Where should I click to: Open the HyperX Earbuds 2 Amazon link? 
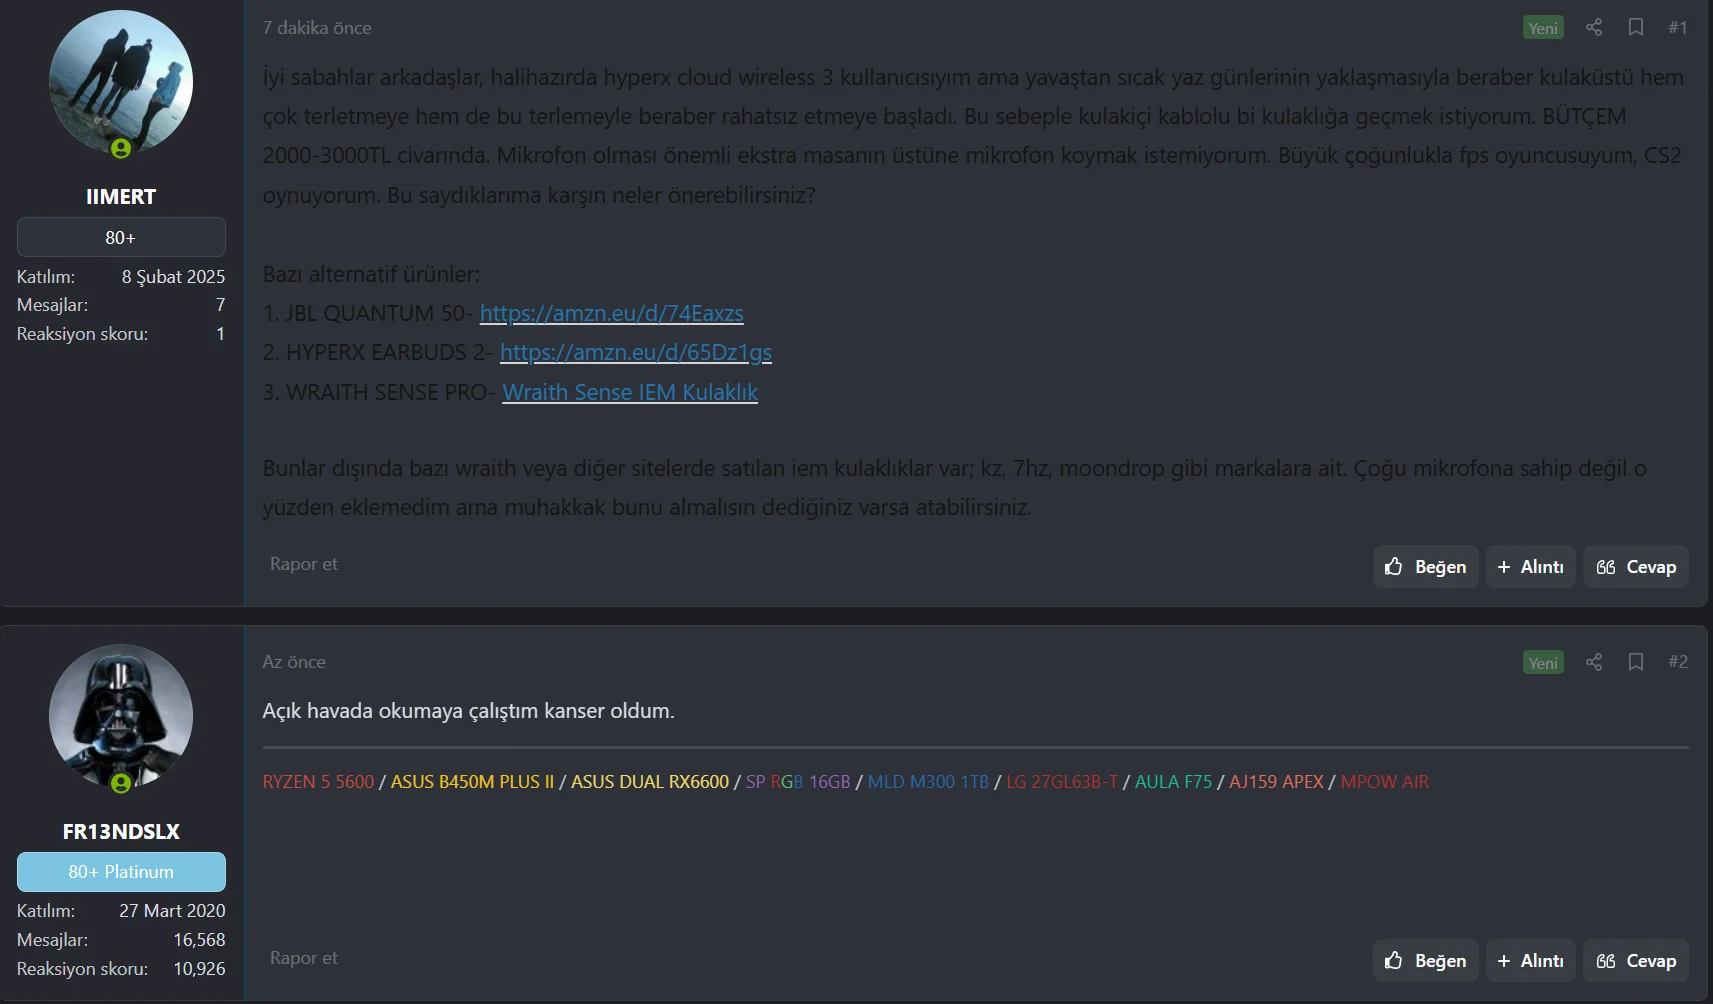click(636, 352)
